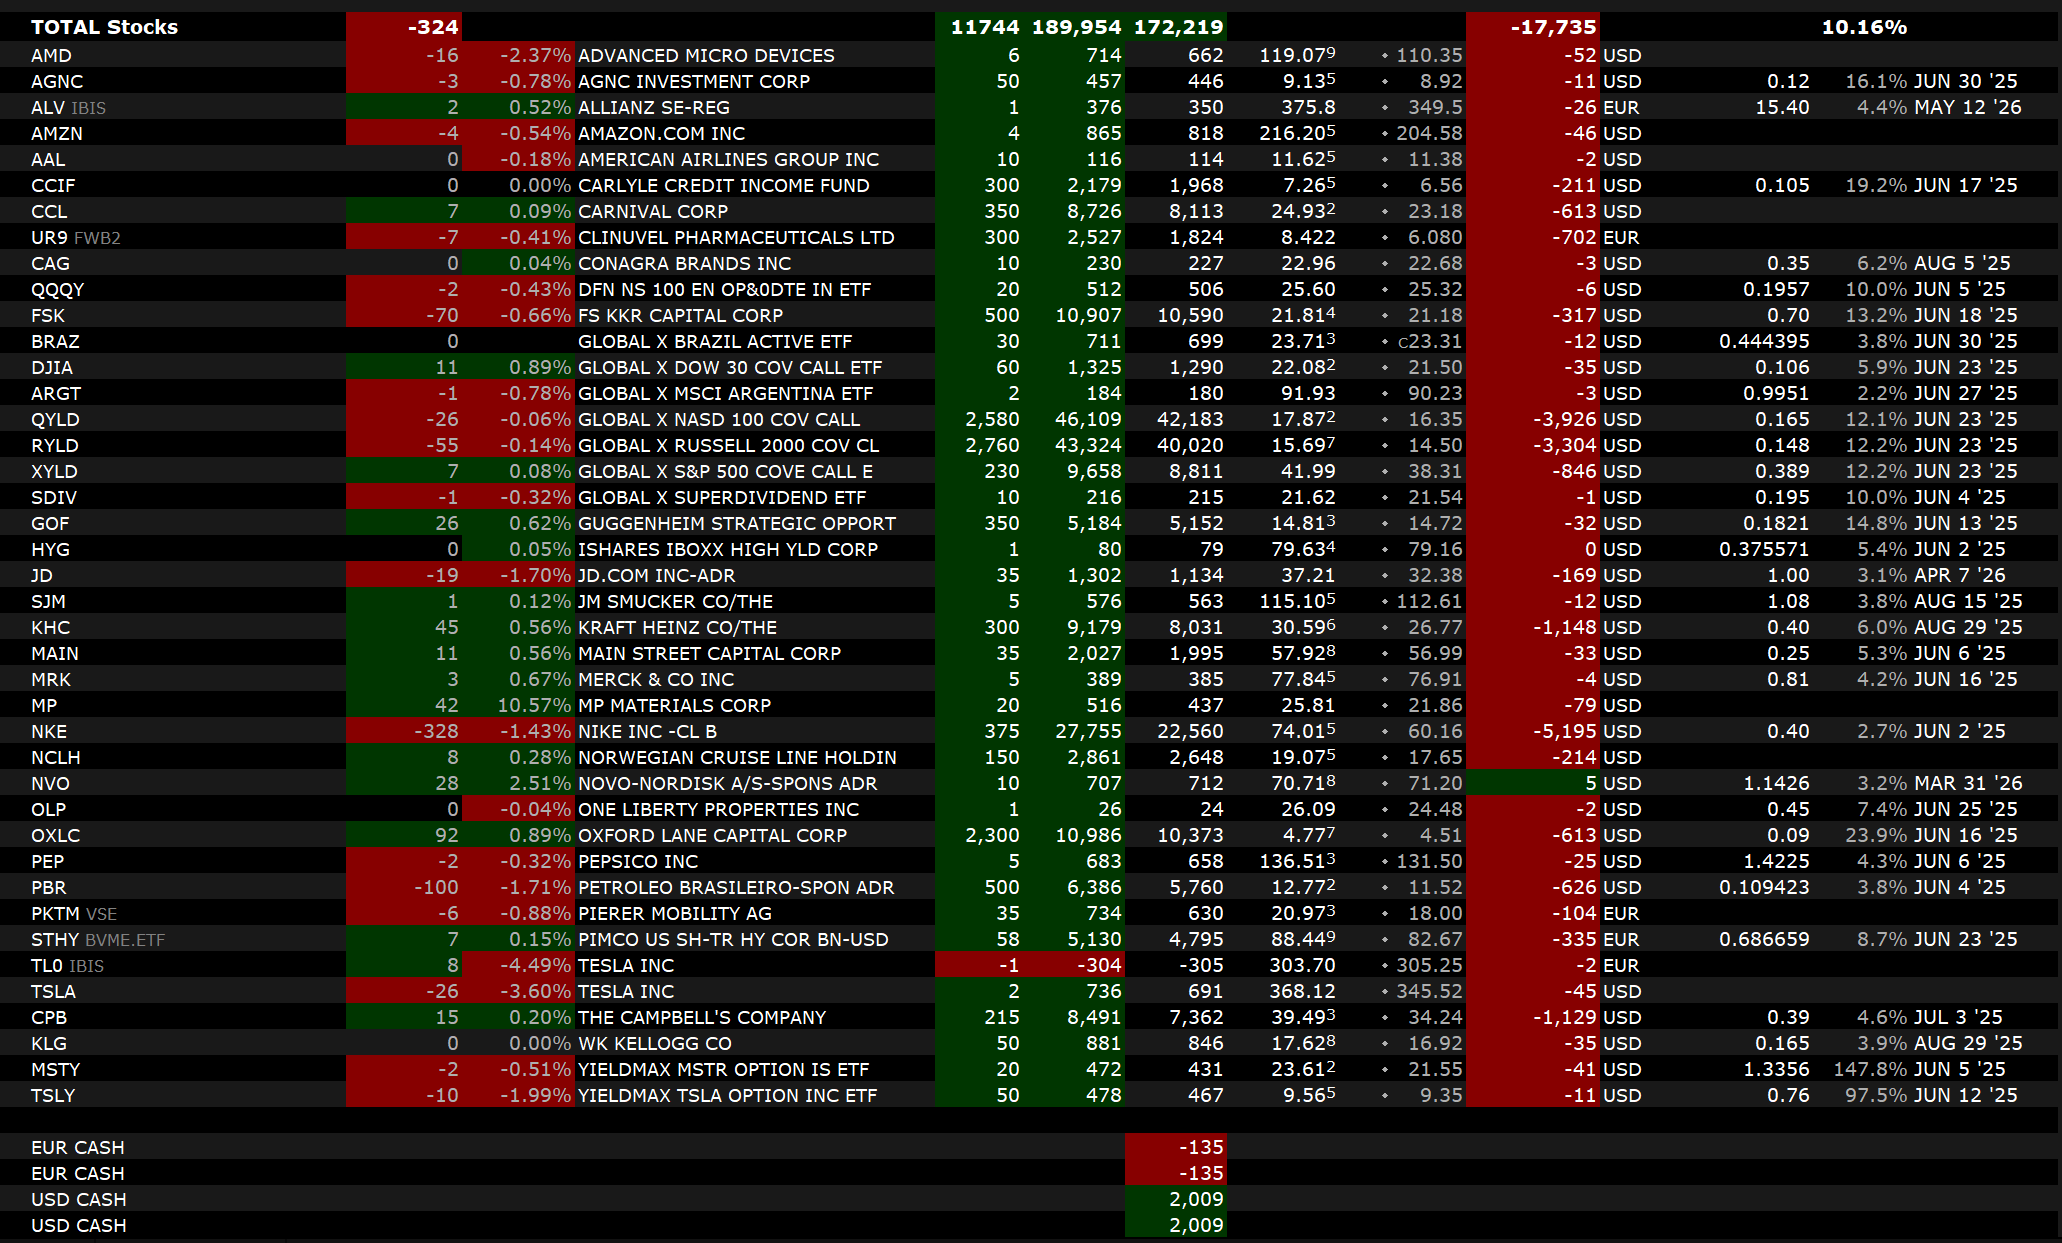The image size is (2062, 1243).
Task: Select JD percent change -1.70%
Action: pyautogui.click(x=535, y=575)
